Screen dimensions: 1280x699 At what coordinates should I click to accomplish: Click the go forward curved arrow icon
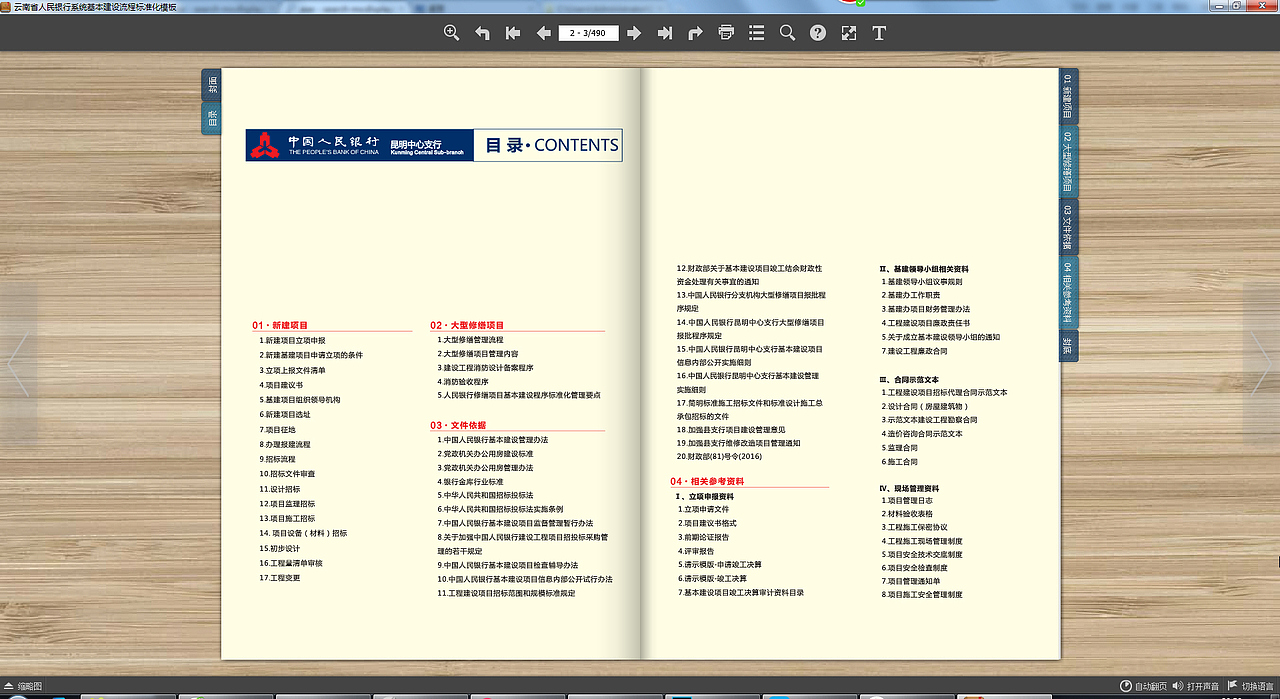[695, 33]
